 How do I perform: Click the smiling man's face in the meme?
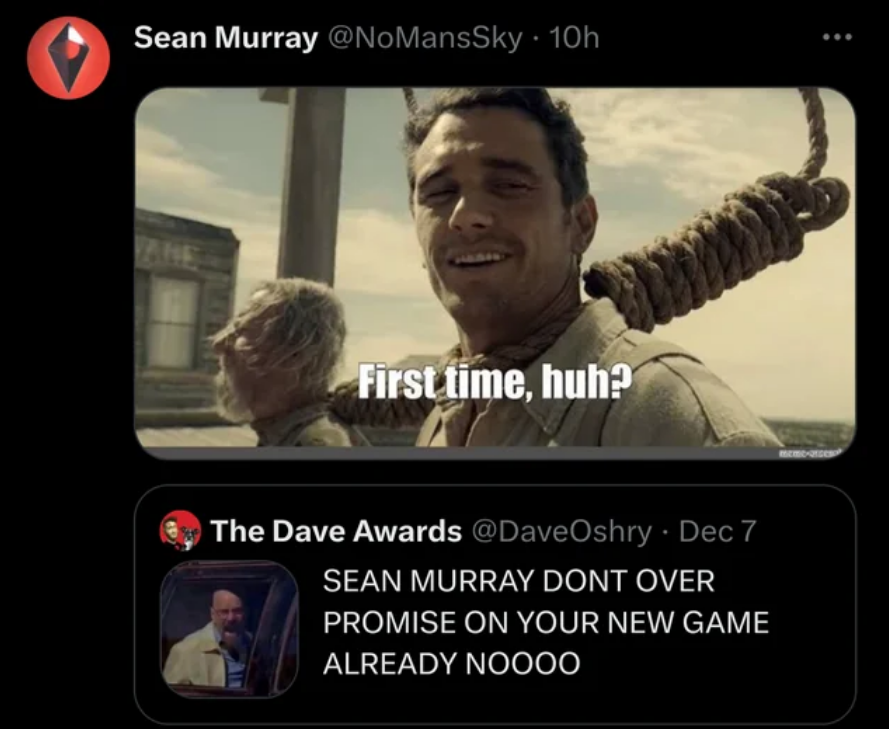tap(491, 217)
